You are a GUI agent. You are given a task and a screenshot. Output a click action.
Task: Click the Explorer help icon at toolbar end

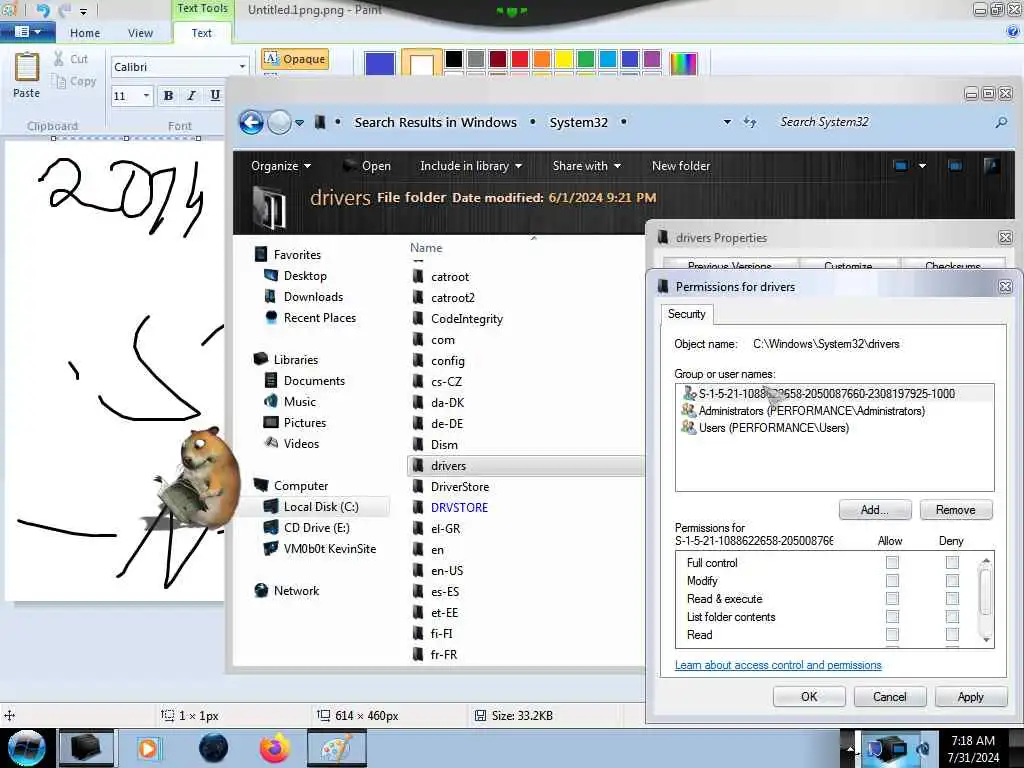pyautogui.click(x=991, y=166)
